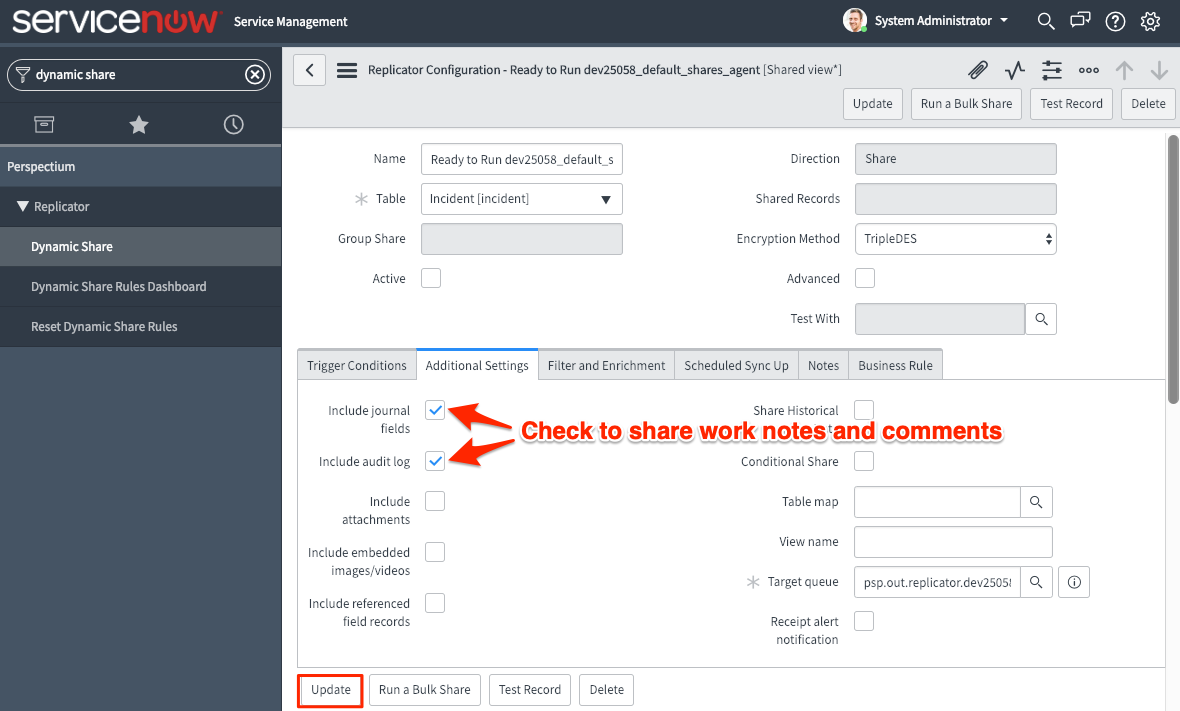Switch to Scheduled Sync Up tab
1180x711 pixels.
point(736,366)
